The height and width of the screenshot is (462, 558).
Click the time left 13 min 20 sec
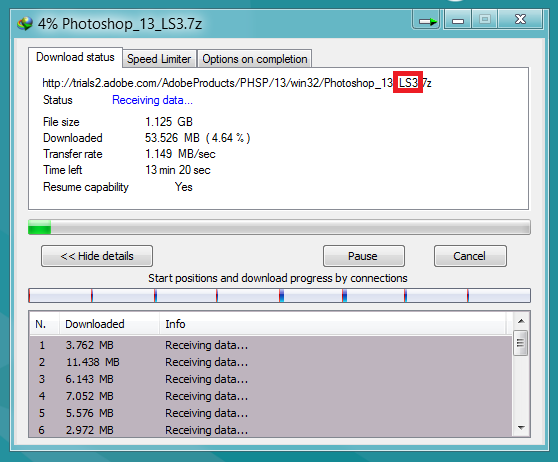point(178,170)
